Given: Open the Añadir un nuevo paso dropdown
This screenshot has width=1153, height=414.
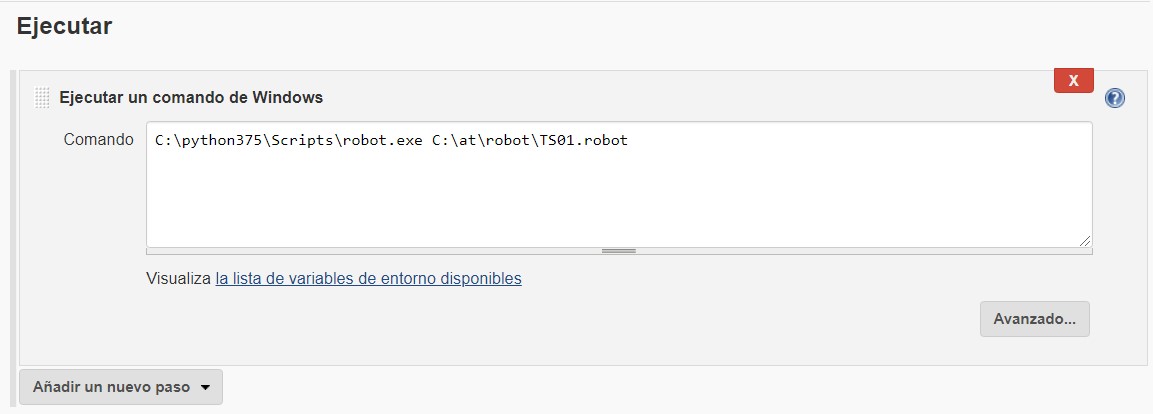Looking at the screenshot, I should click(x=121, y=387).
